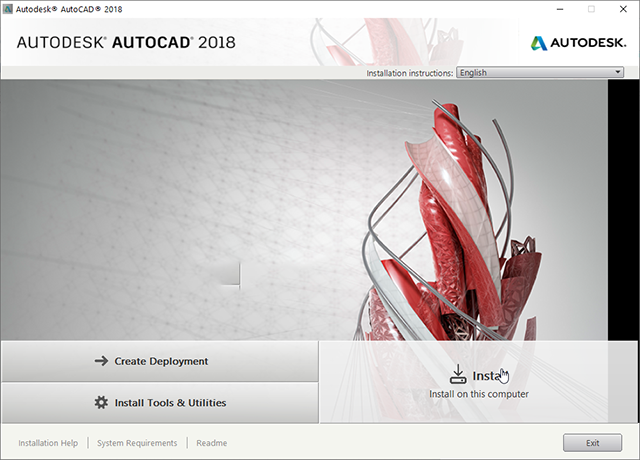The image size is (640, 460).
Task: Open the Installation instructions language dropdown
Action: click(540, 73)
